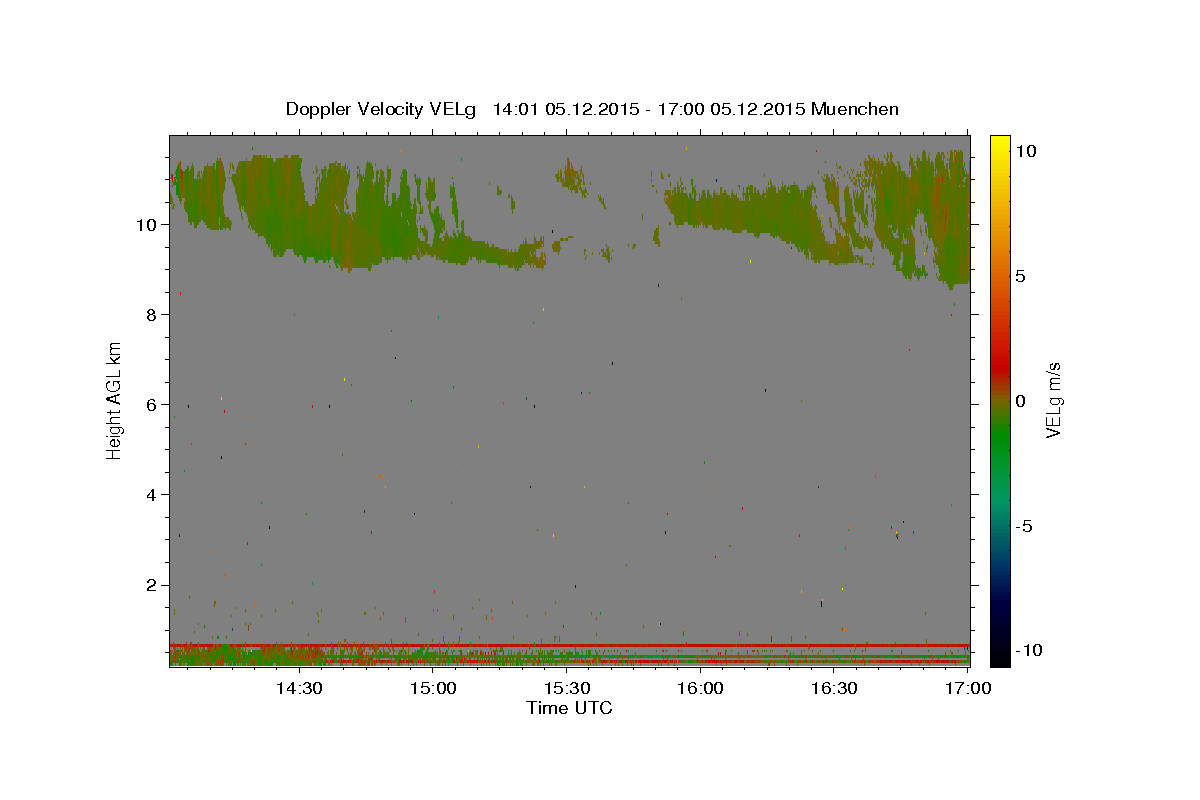Click the 15:00 time tick label
The image size is (1200, 800).
tap(432, 688)
